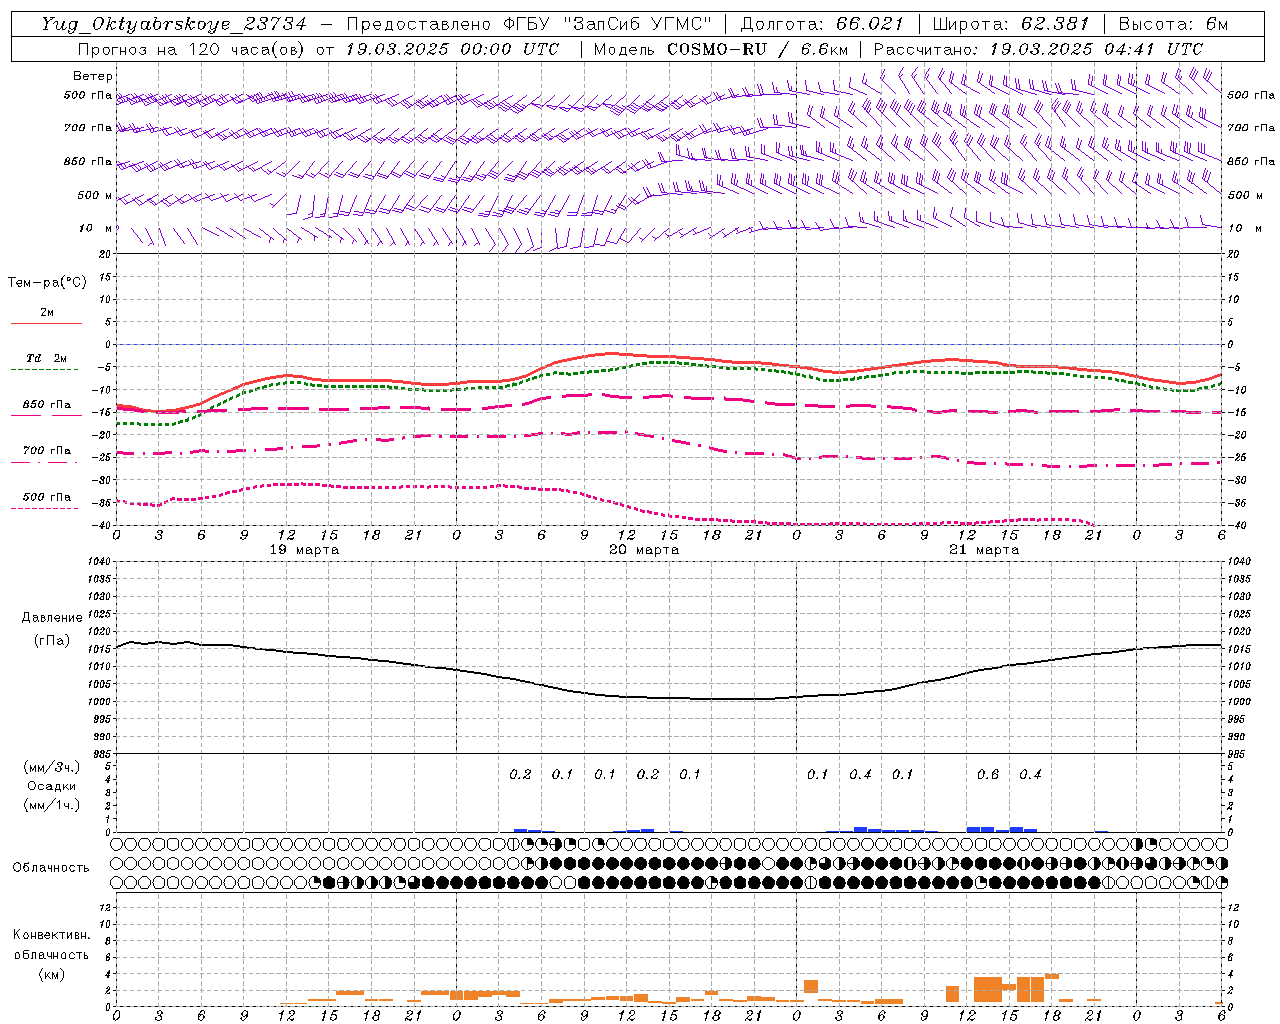Click the Облачность cloud cover label
The image size is (1280, 1024).
(x=51, y=867)
